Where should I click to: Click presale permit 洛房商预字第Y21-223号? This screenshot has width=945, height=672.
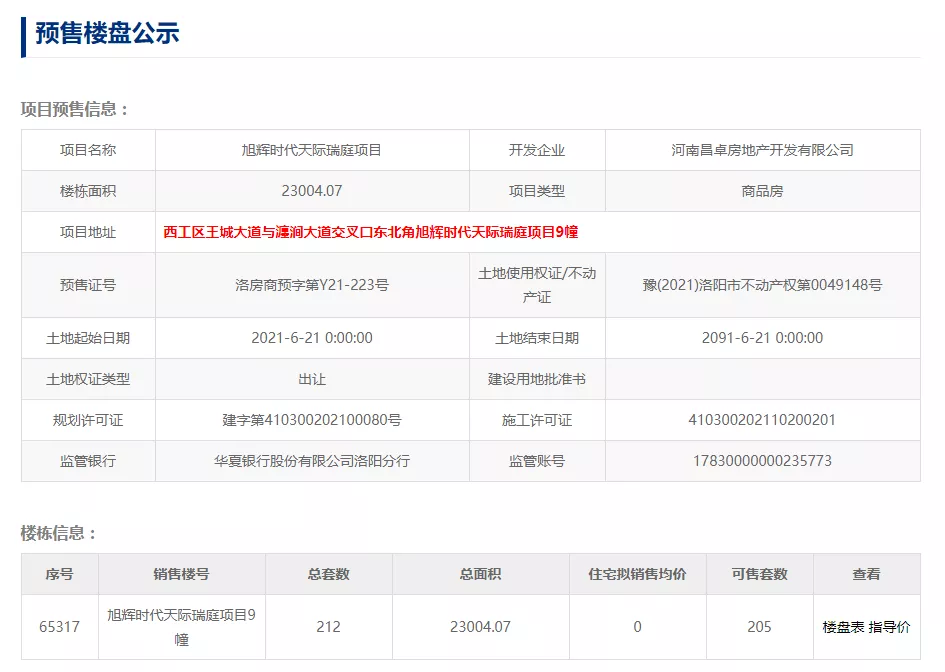click(x=312, y=285)
